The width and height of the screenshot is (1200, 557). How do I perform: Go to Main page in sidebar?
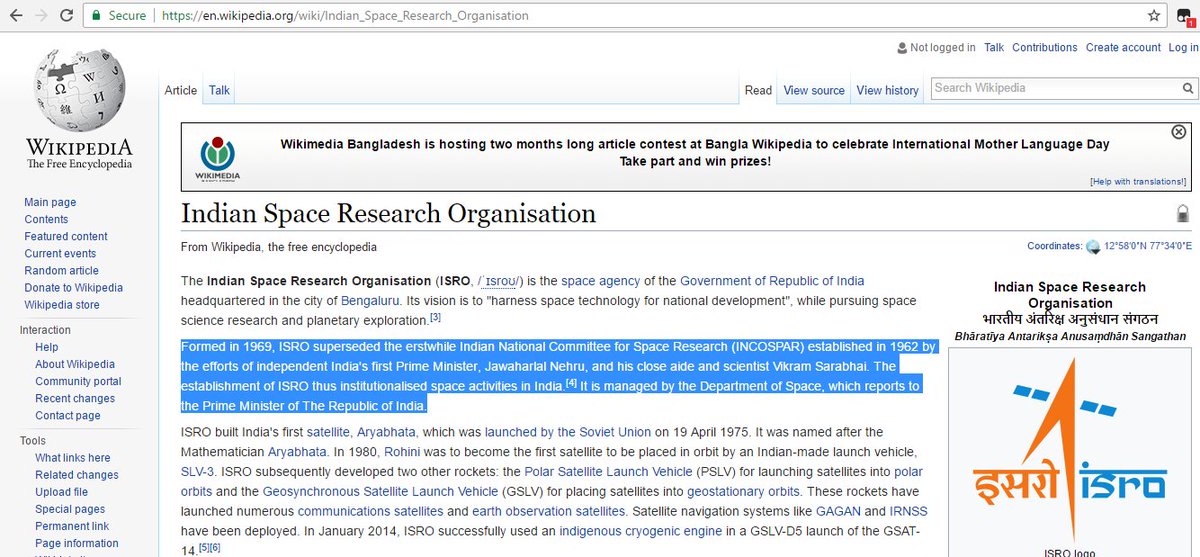click(50, 202)
